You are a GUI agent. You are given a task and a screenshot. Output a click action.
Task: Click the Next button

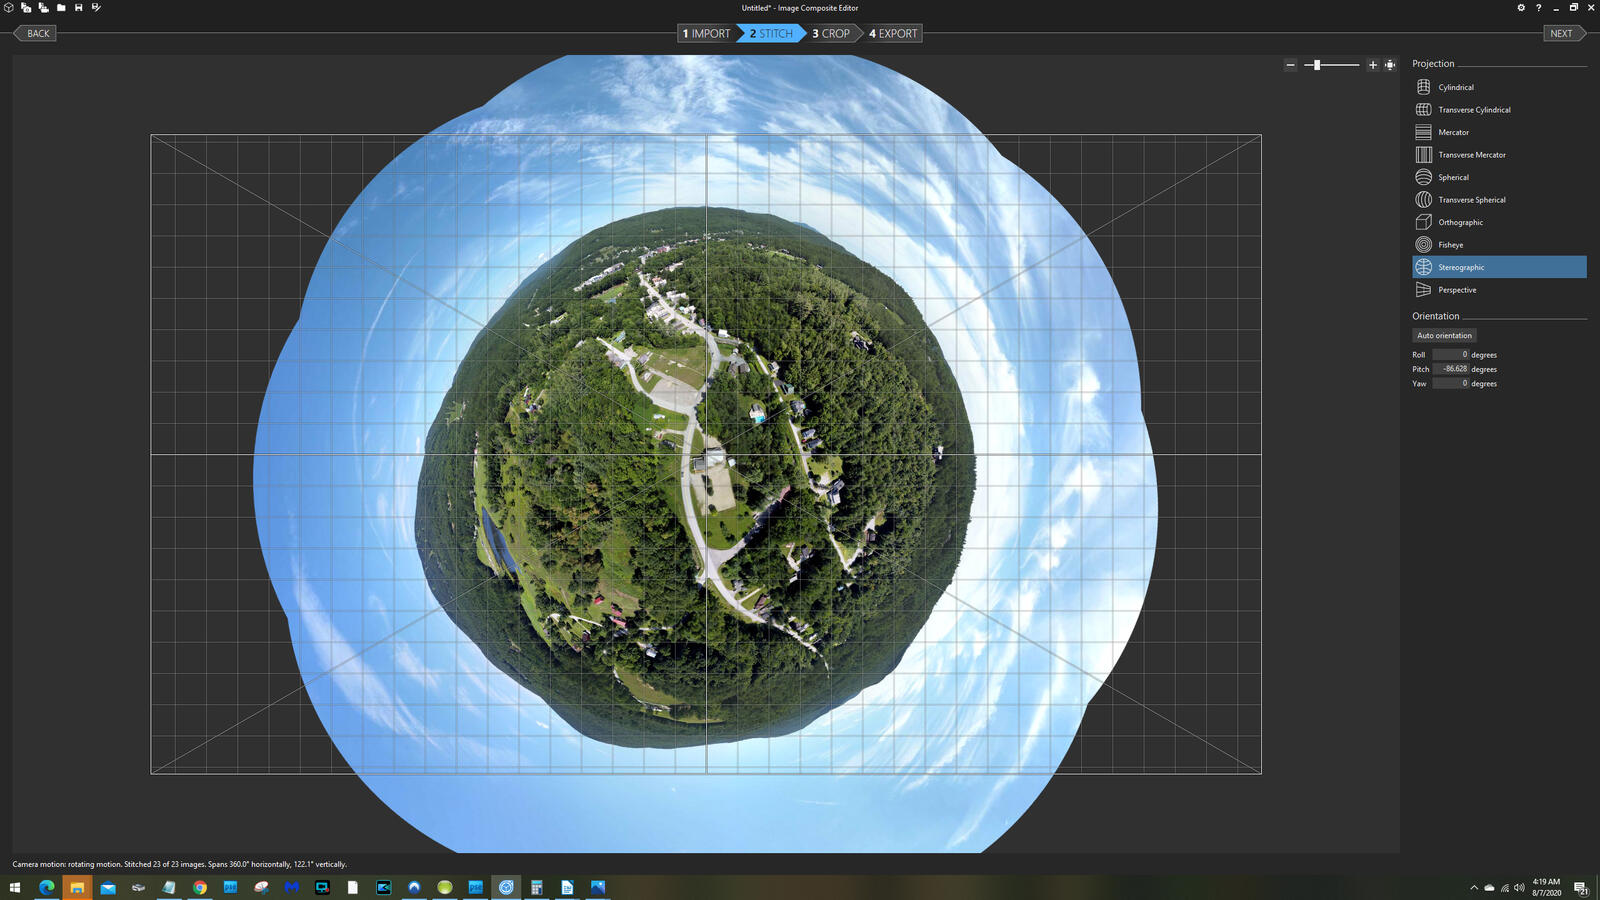click(x=1561, y=34)
